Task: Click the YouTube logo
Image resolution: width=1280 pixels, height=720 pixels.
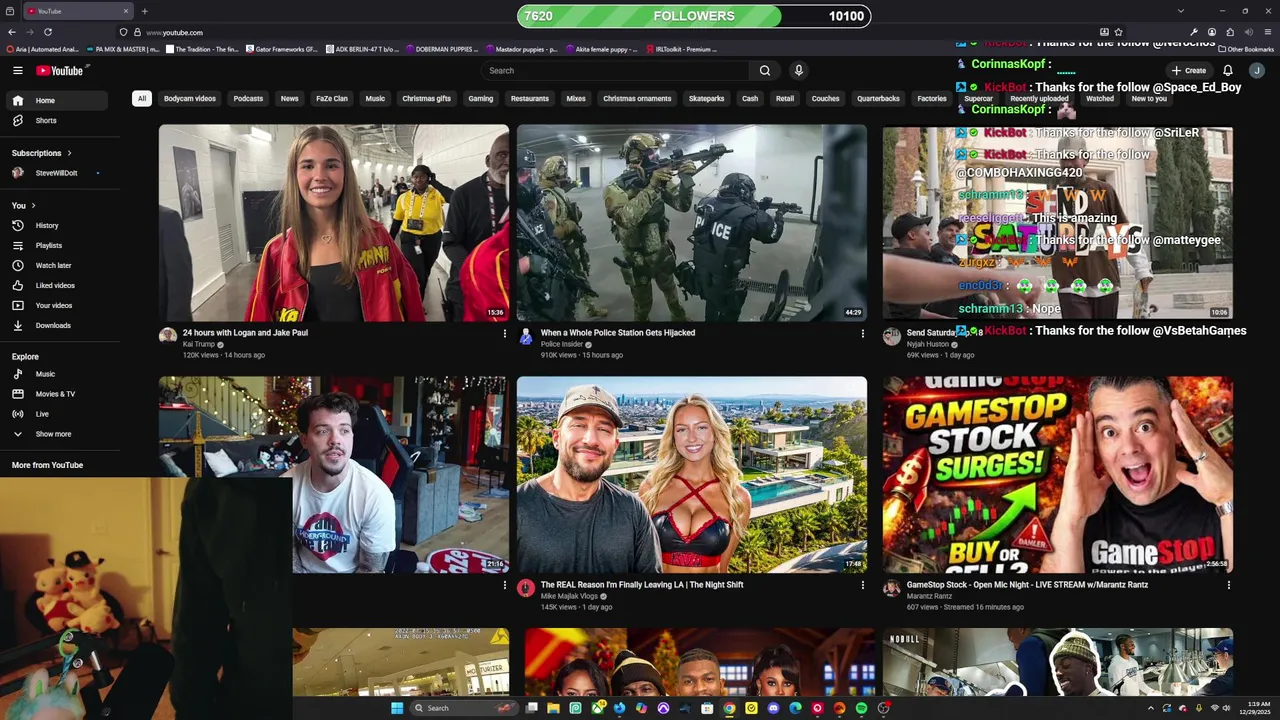Action: (61, 70)
